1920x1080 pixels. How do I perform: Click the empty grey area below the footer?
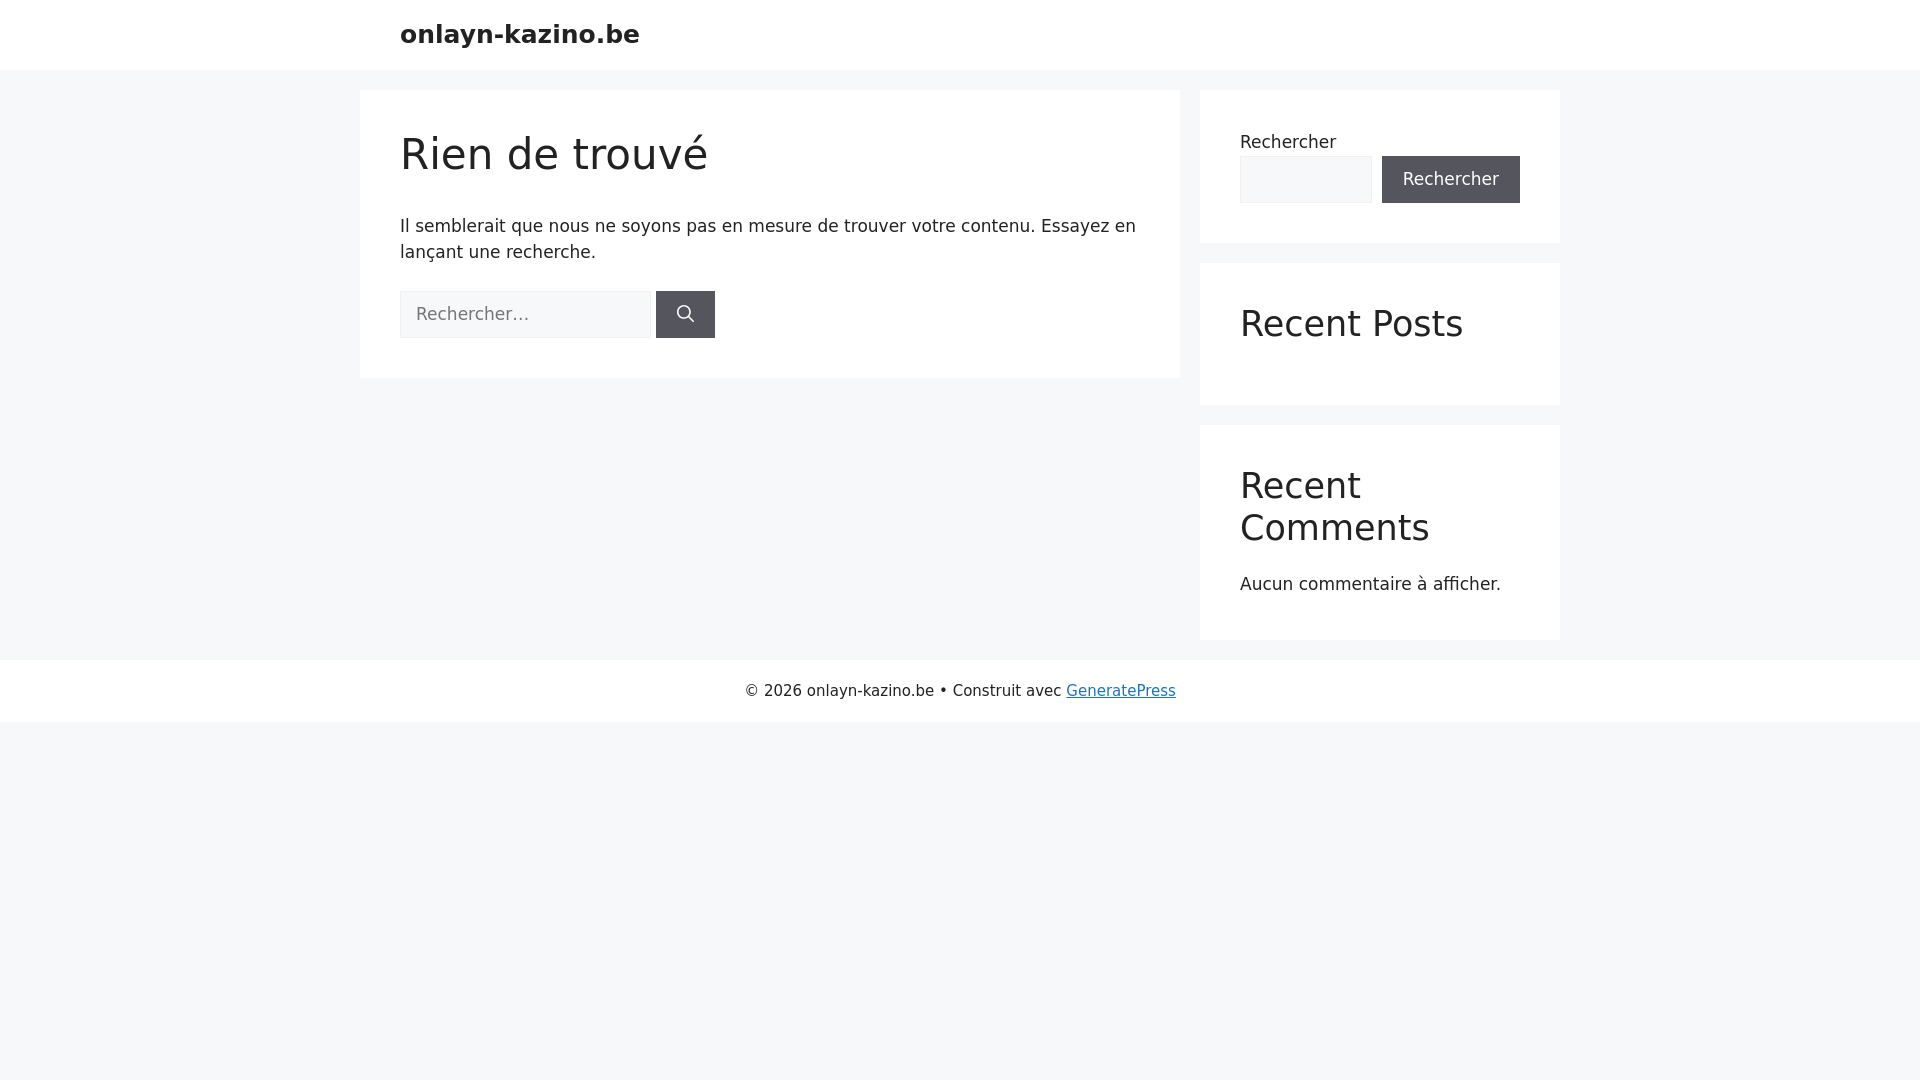(x=960, y=900)
